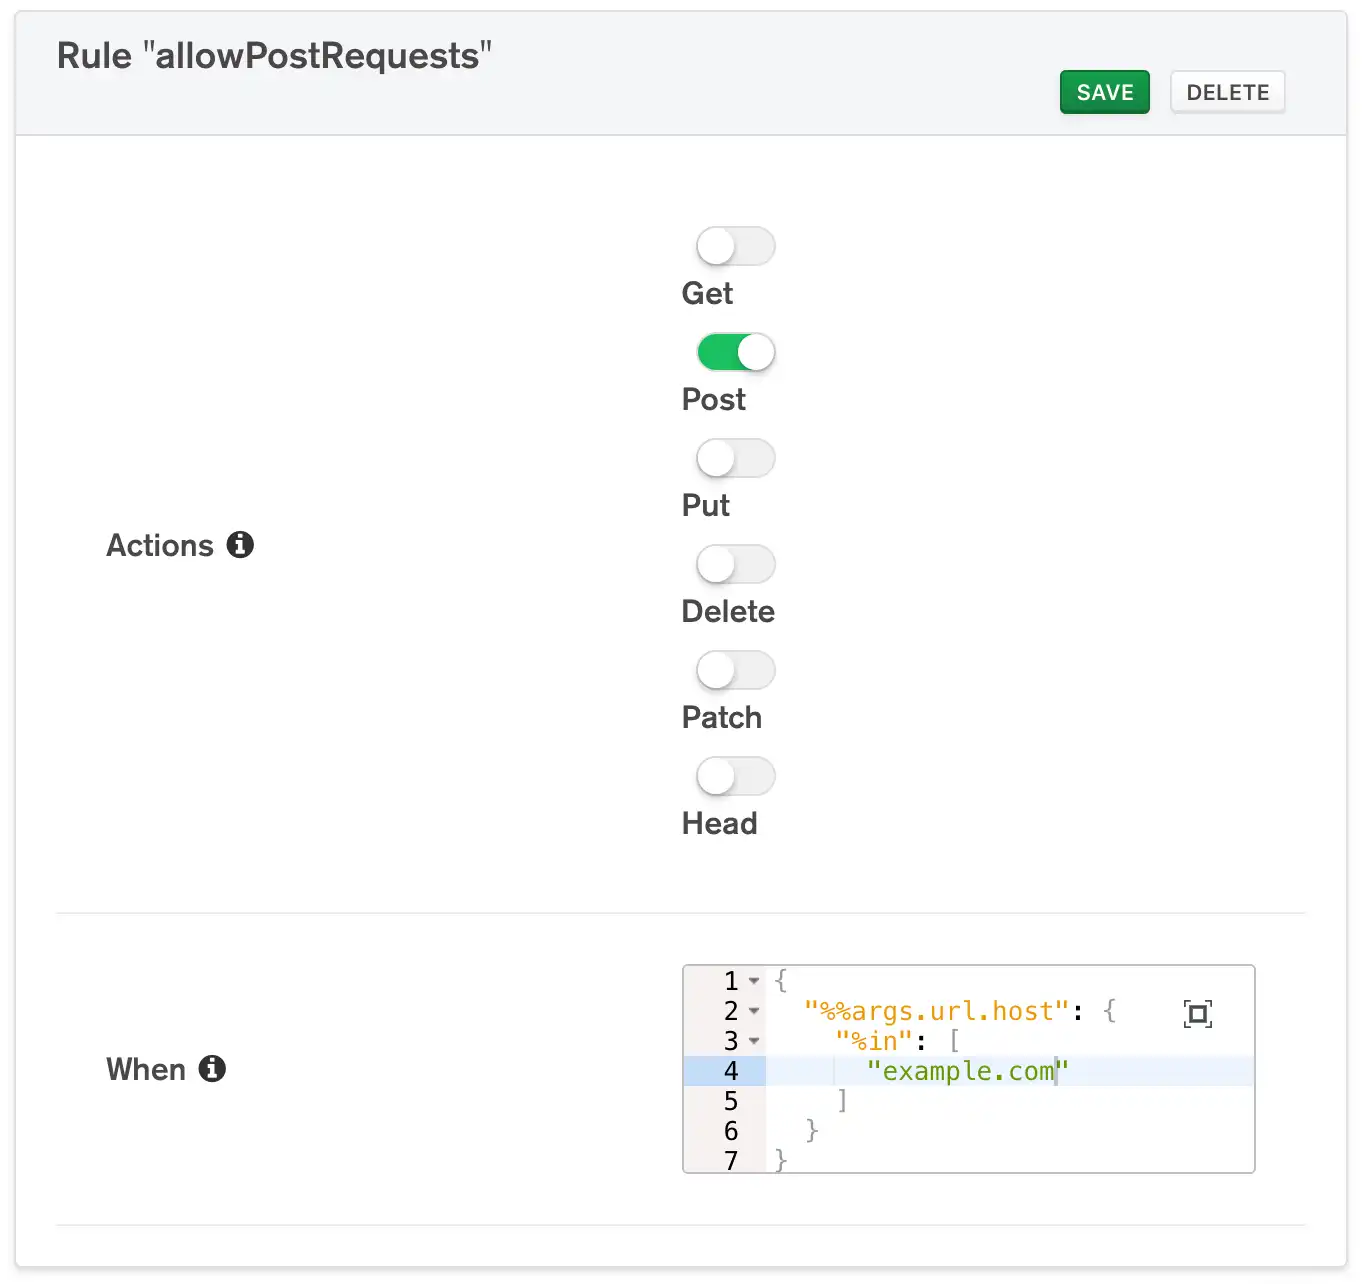Screen dimensions: 1362x1284
Task: Click line number 7 in the gutter
Action: click(x=729, y=1161)
